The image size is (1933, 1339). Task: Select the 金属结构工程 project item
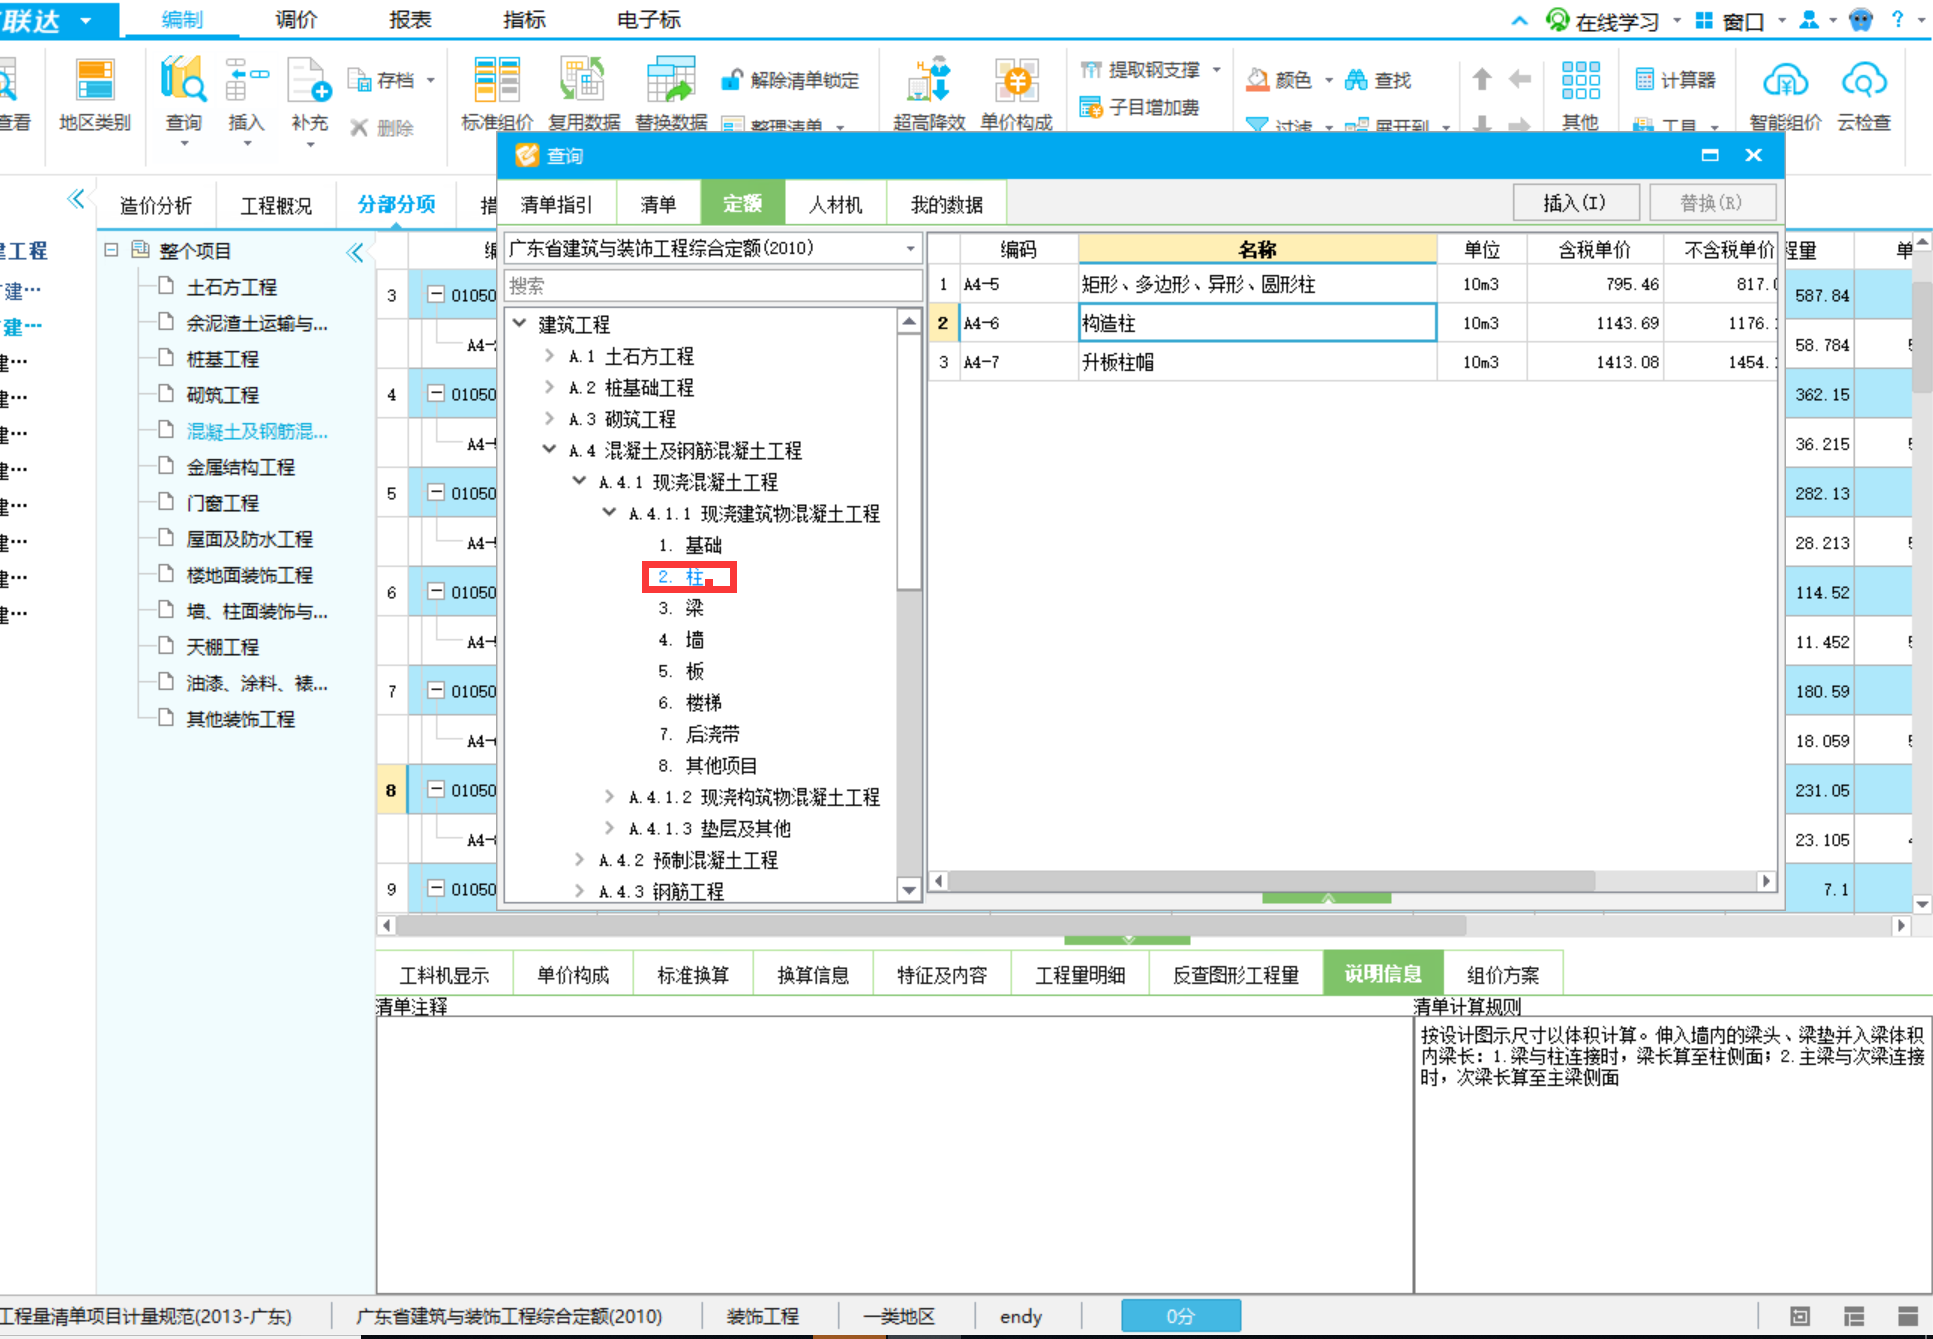point(240,467)
